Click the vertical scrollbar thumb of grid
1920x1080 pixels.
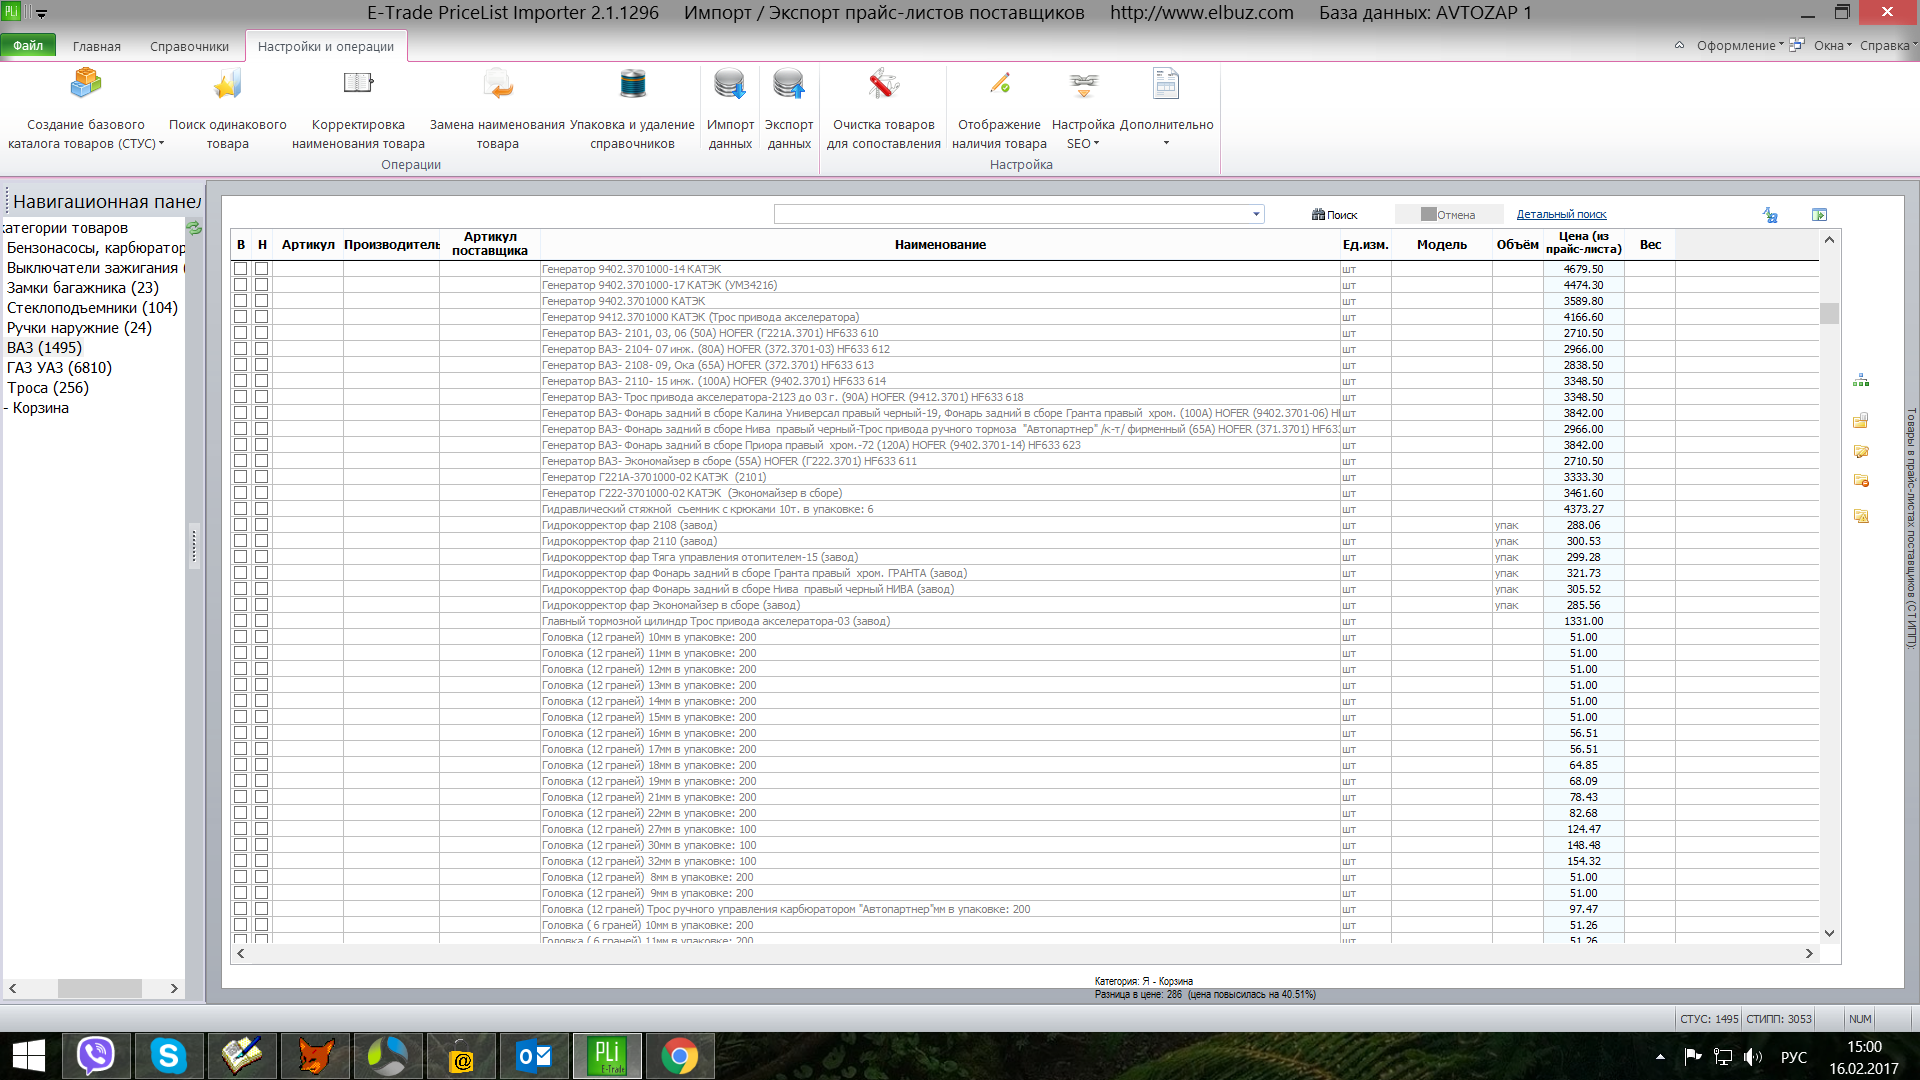1829,313
